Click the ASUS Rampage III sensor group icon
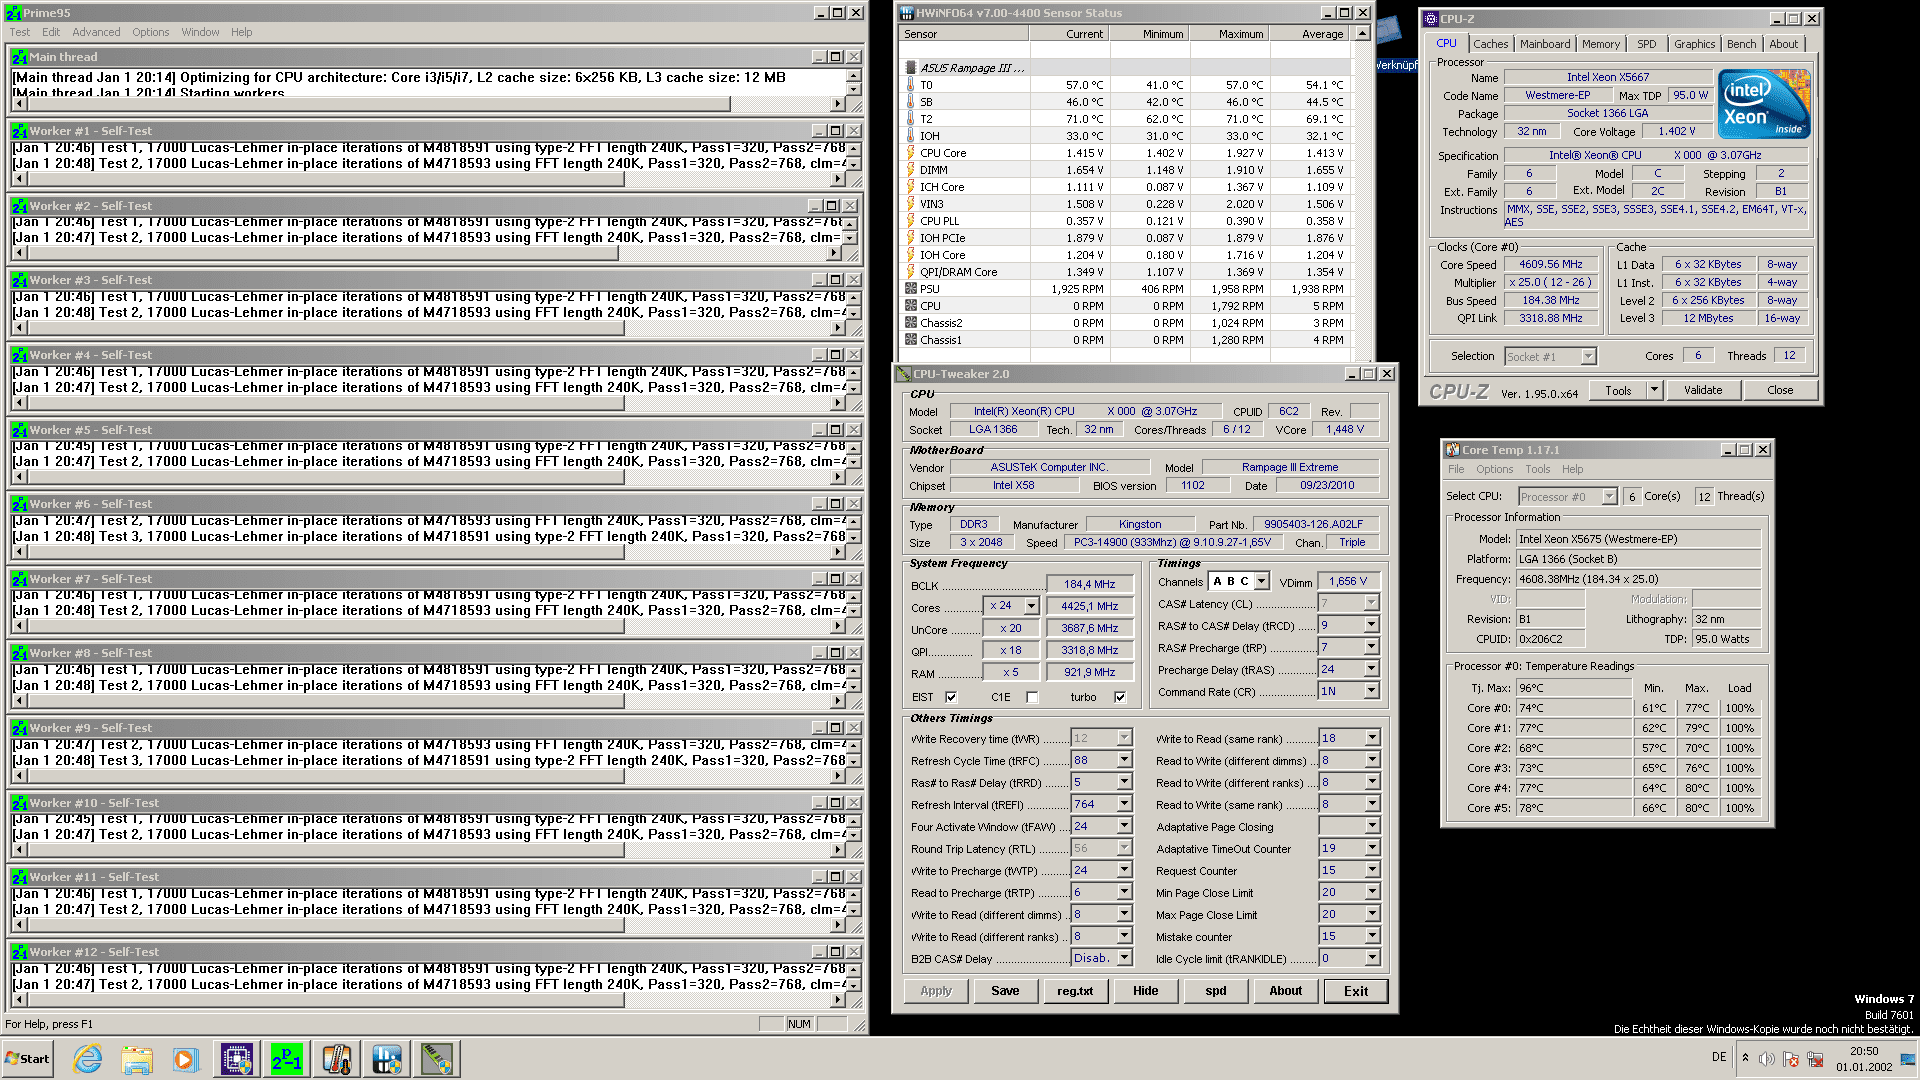 (910, 68)
